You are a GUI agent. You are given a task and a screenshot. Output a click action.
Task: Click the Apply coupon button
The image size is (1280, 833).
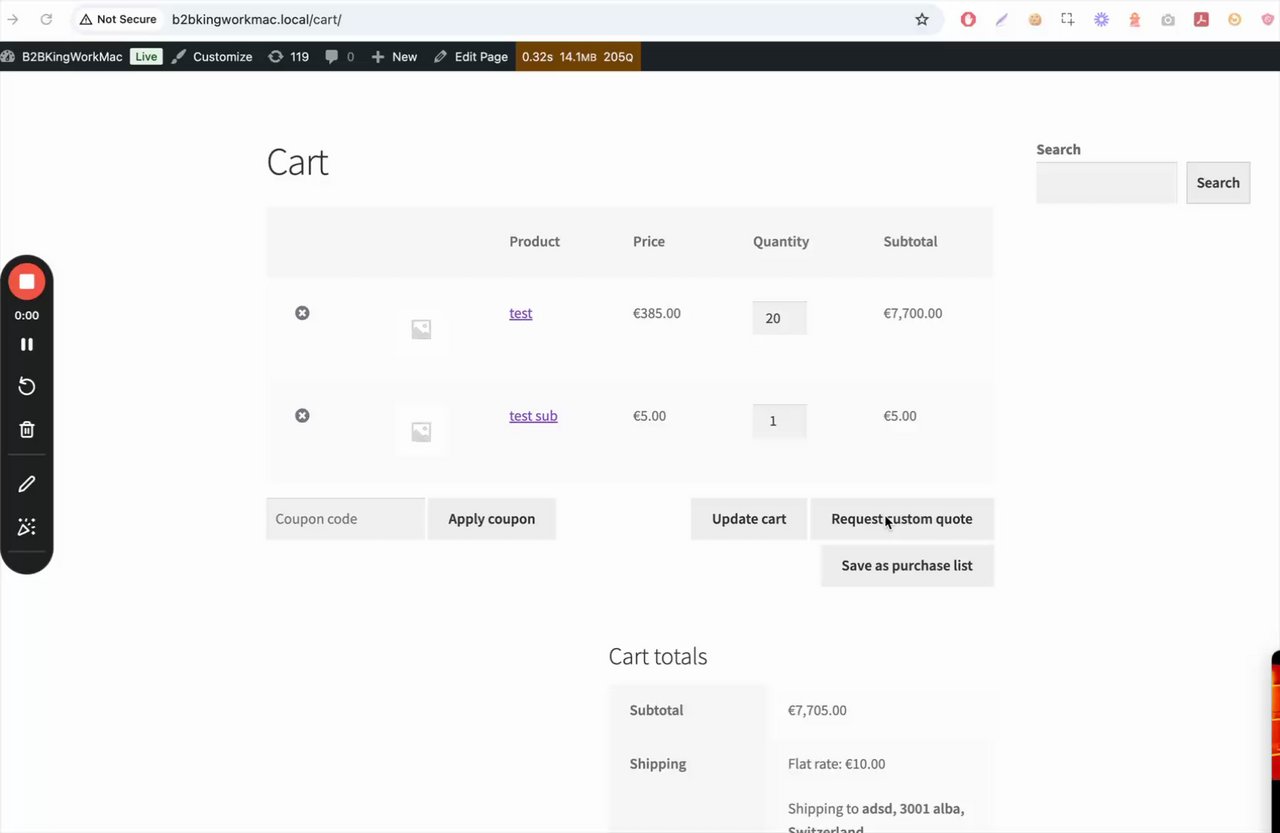click(491, 519)
